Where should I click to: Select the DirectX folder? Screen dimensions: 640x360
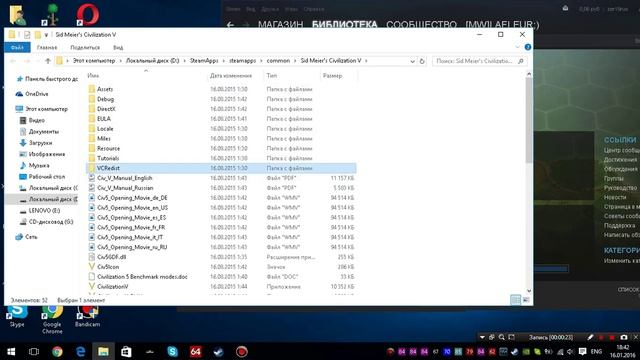(x=106, y=109)
